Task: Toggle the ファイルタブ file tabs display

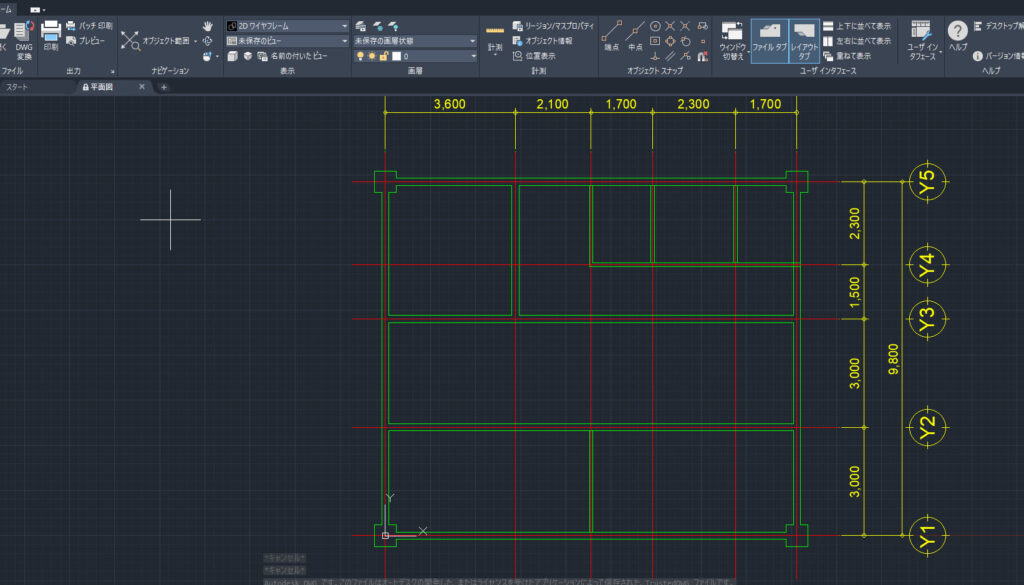Action: pyautogui.click(x=769, y=38)
